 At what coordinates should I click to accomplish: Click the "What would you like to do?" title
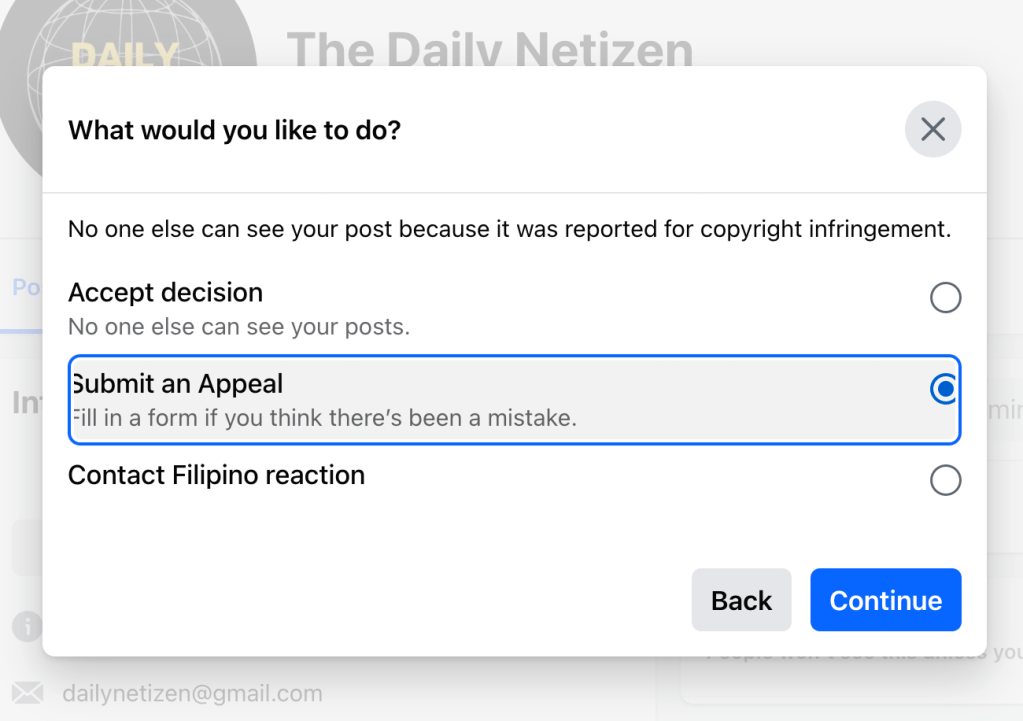point(234,130)
